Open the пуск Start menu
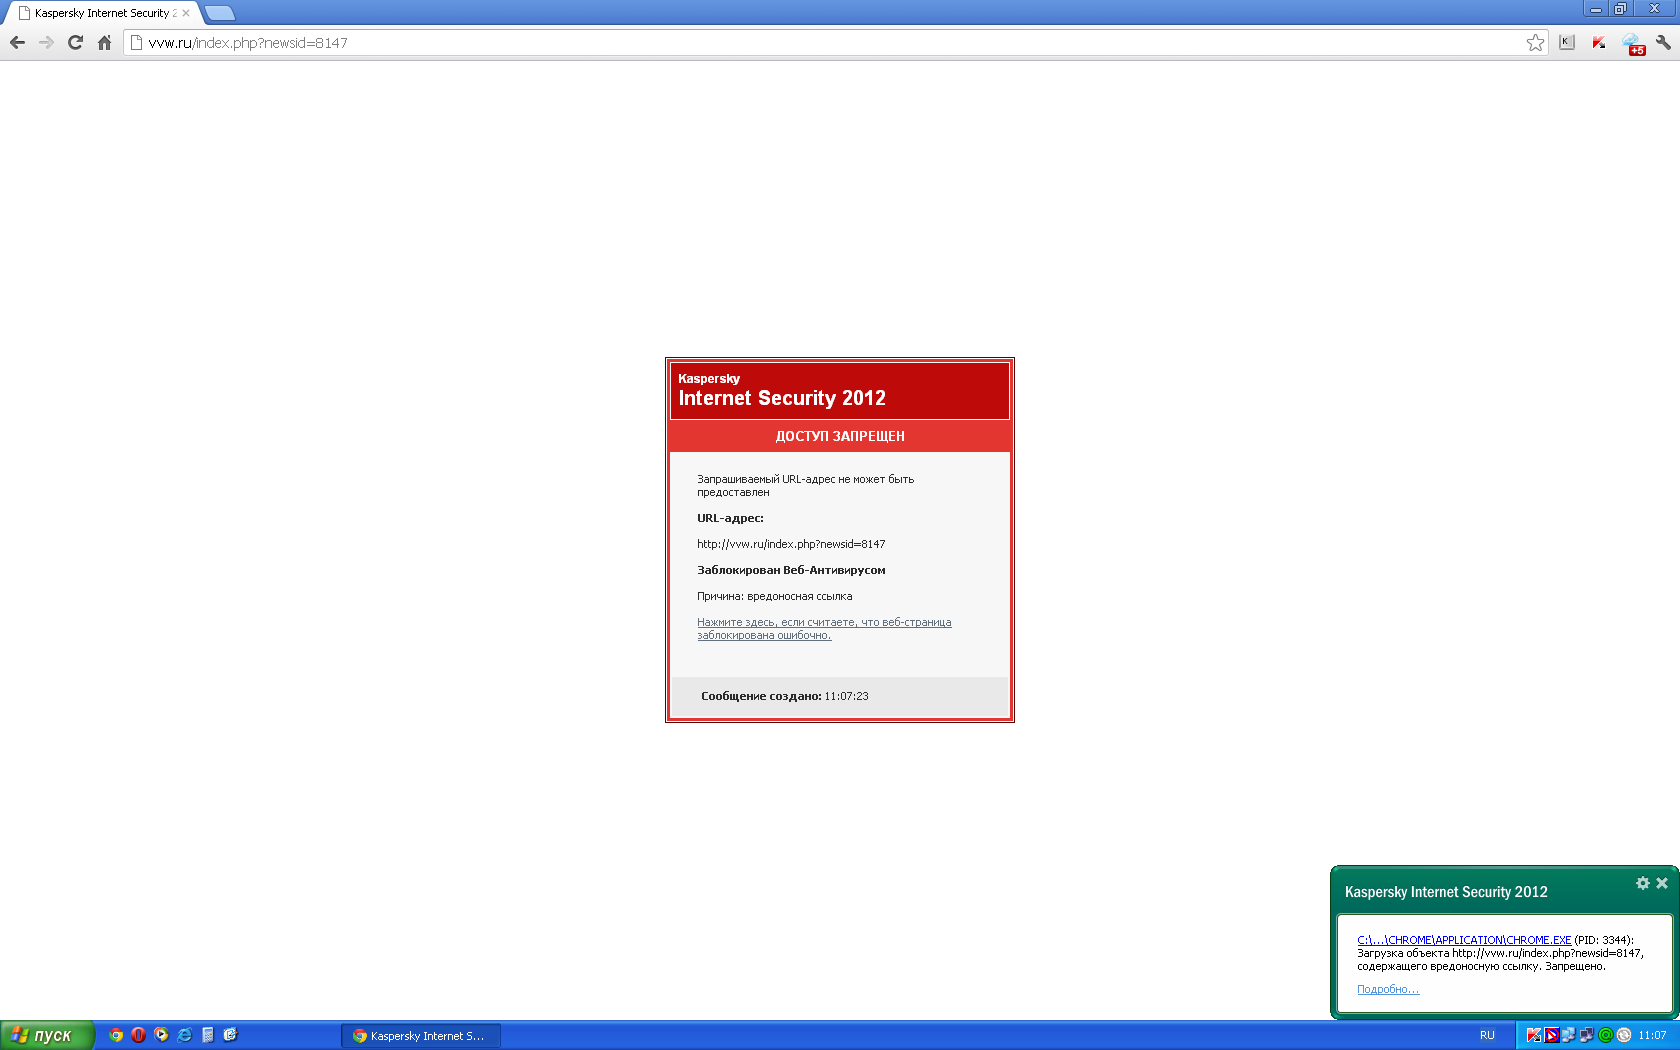The width and height of the screenshot is (1680, 1050). click(x=46, y=1035)
